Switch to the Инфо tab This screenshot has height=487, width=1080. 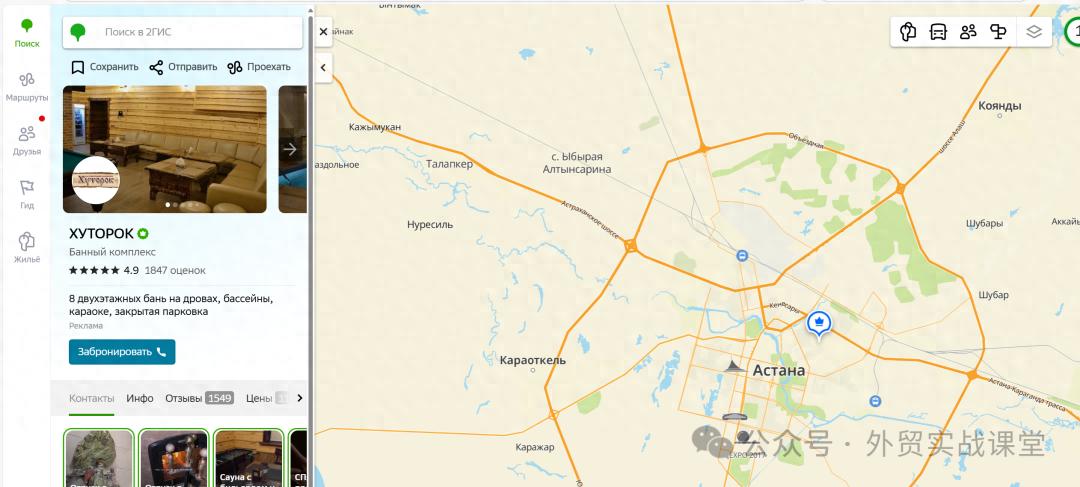click(x=140, y=398)
